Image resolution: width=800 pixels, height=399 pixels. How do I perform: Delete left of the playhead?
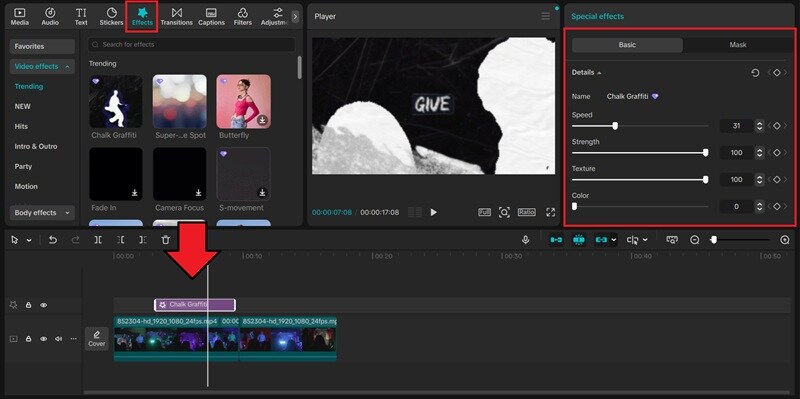pyautogui.click(x=120, y=240)
